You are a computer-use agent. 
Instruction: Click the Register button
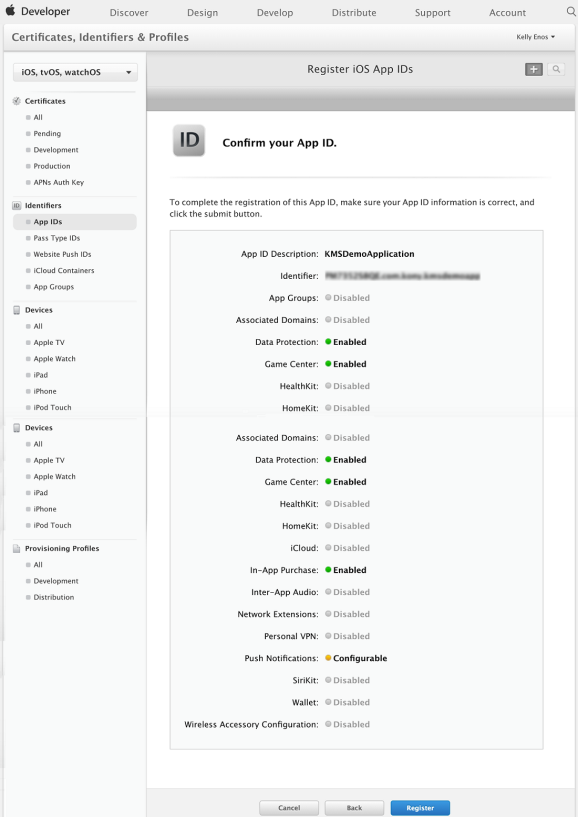pyautogui.click(x=419, y=808)
